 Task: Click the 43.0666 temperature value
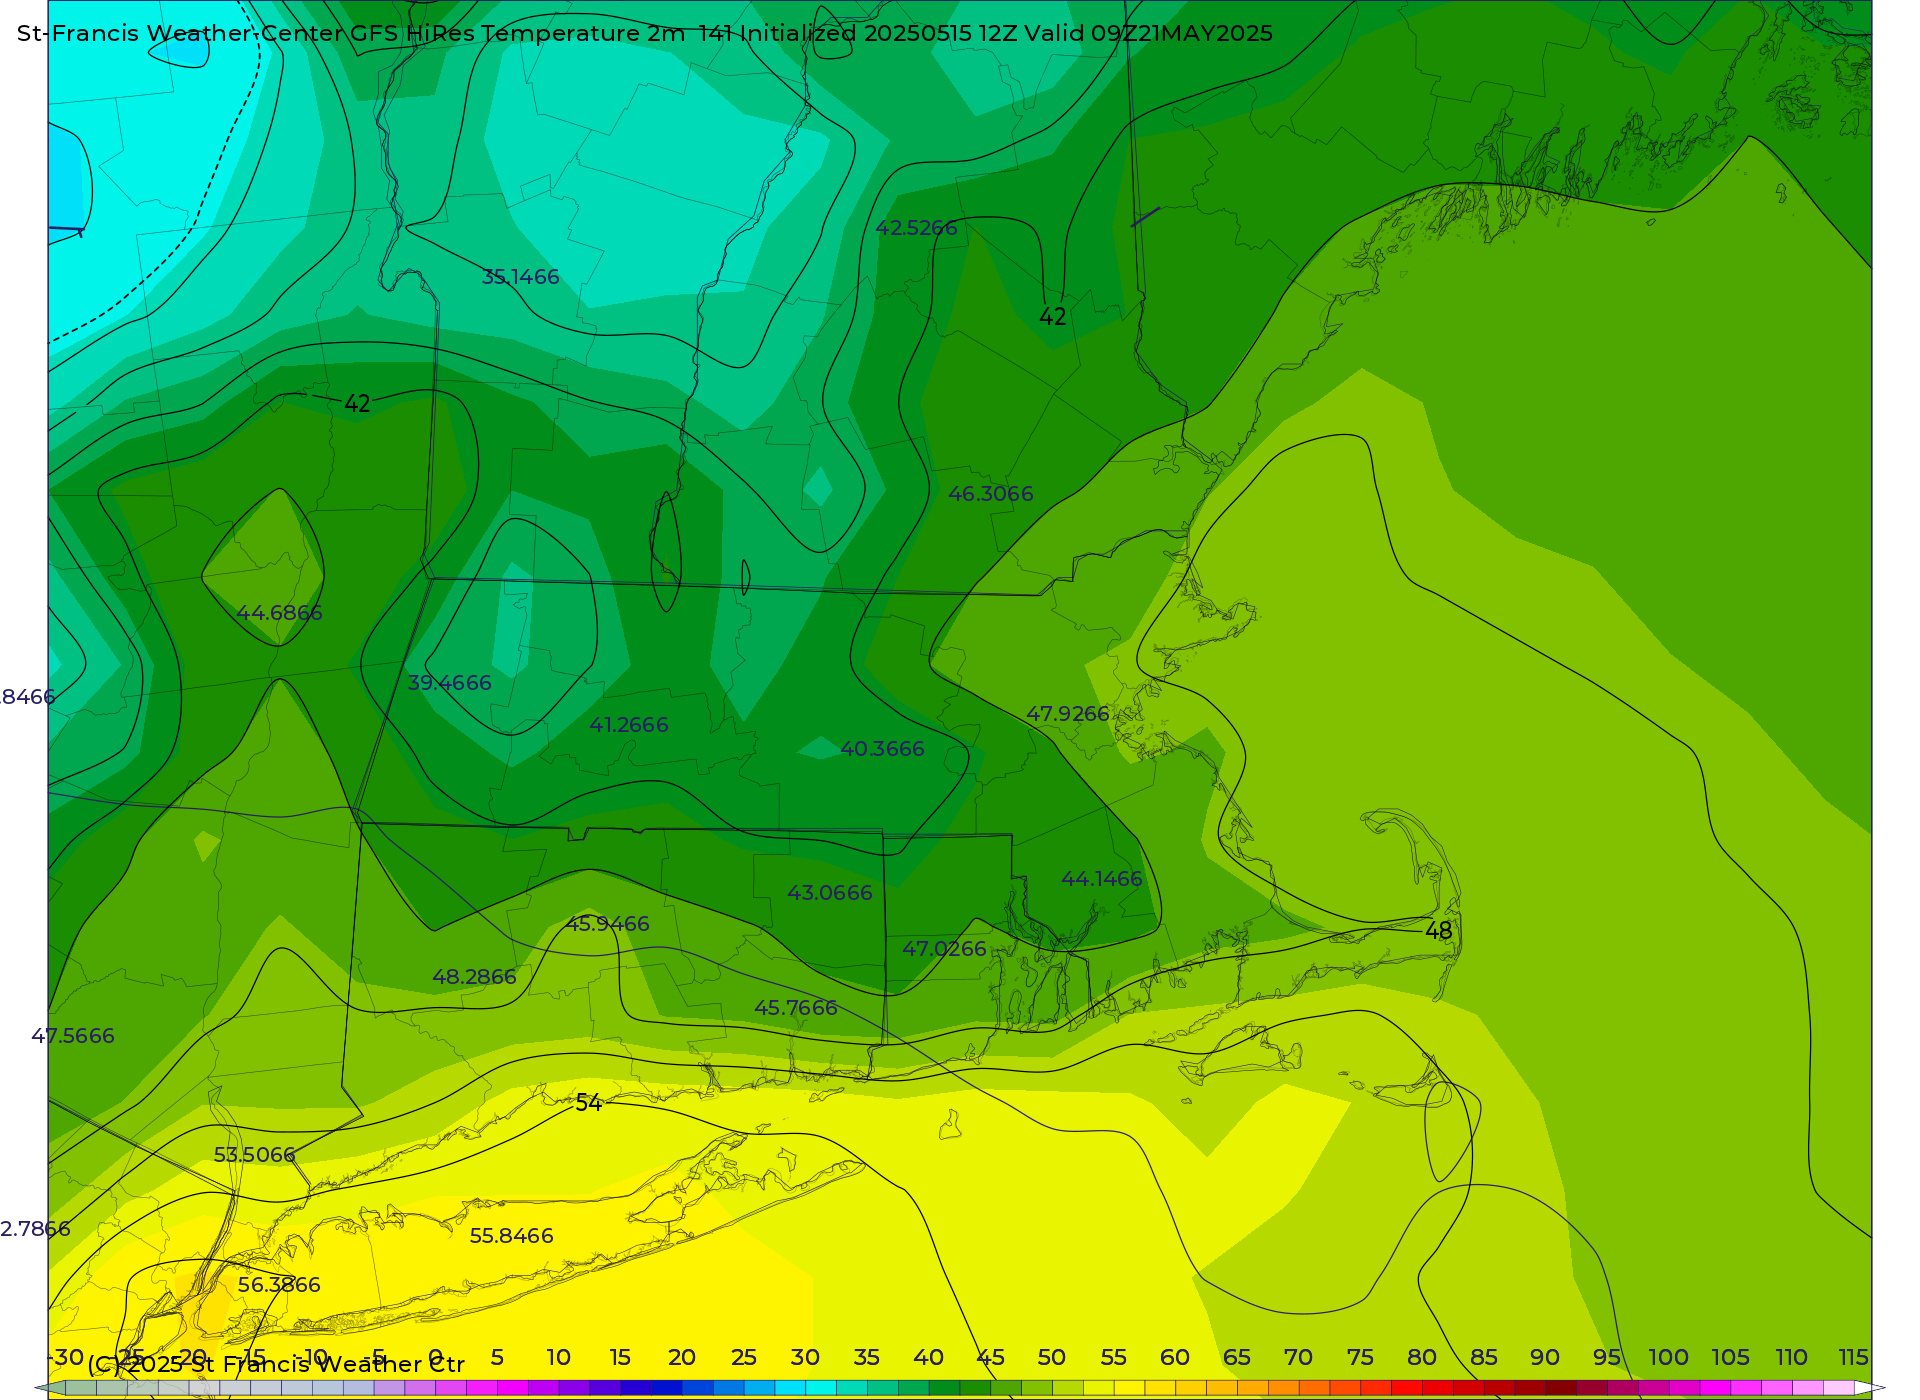[829, 893]
